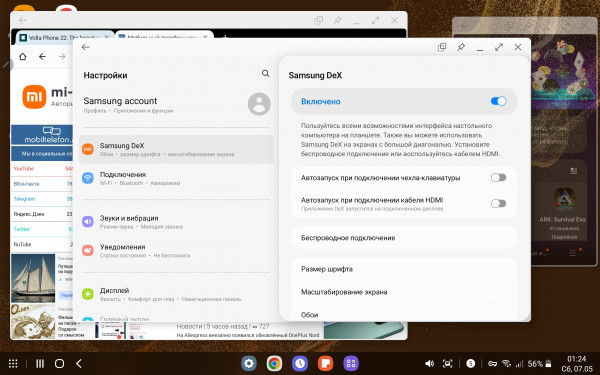Screen dimensions: 600x375
Task: Open Беспроводное подключение option
Action: point(404,238)
